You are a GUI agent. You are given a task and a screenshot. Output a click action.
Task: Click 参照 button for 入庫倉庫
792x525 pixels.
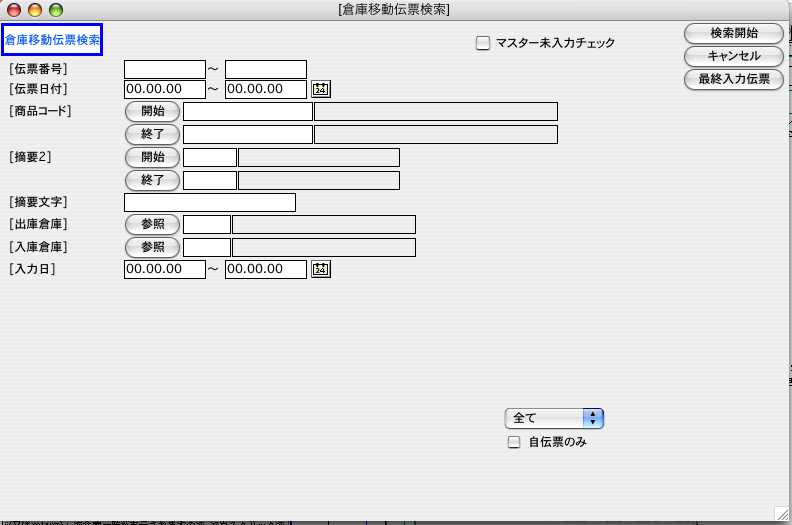[152, 247]
